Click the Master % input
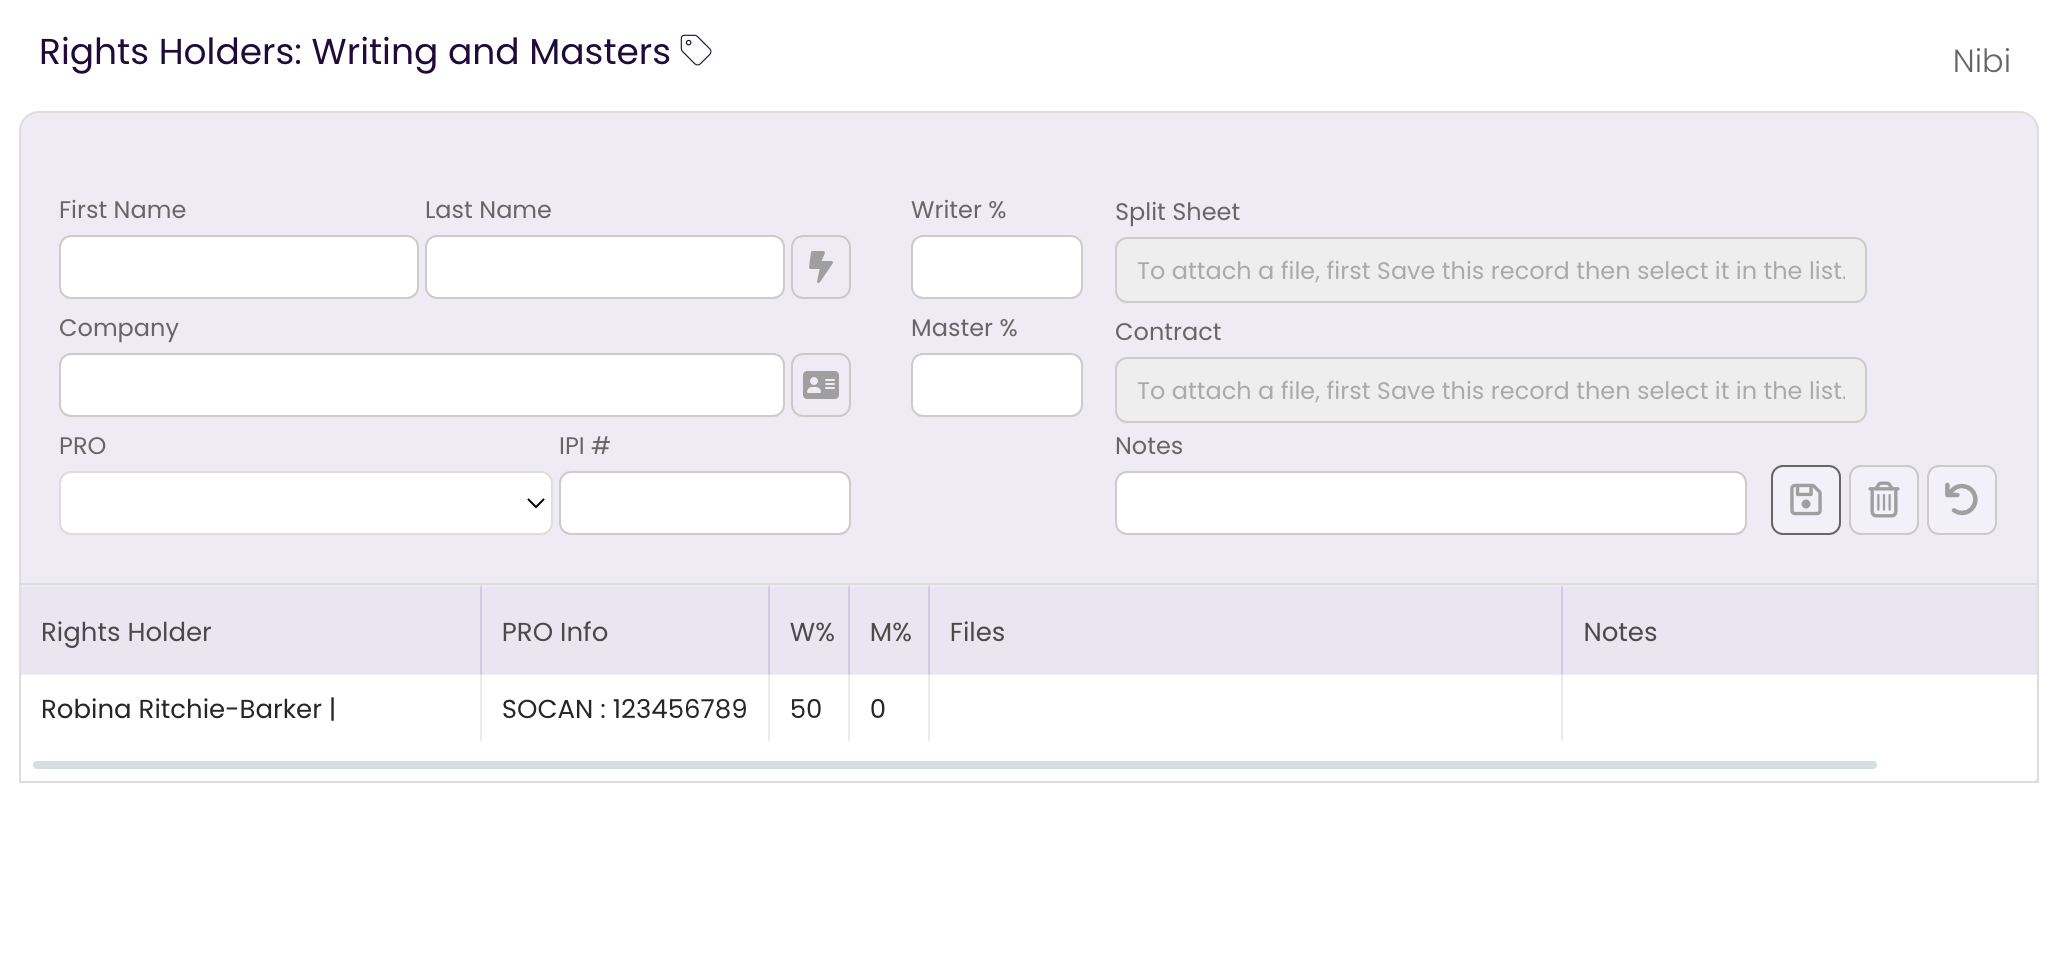This screenshot has height=978, width=2065. tap(997, 385)
